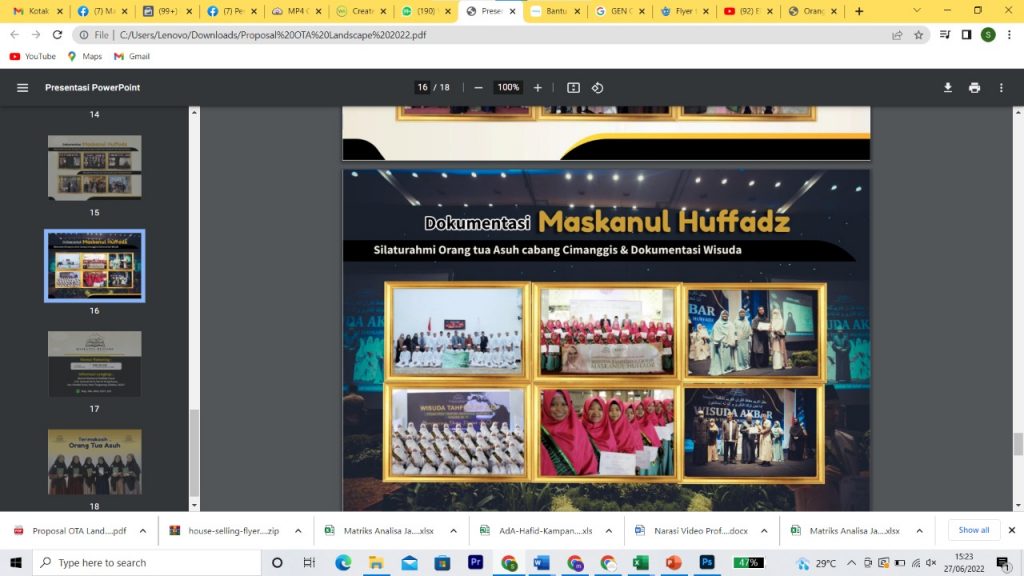The width and height of the screenshot is (1024, 576).
Task: Open the Chrome profile avatar
Action: [988, 35]
